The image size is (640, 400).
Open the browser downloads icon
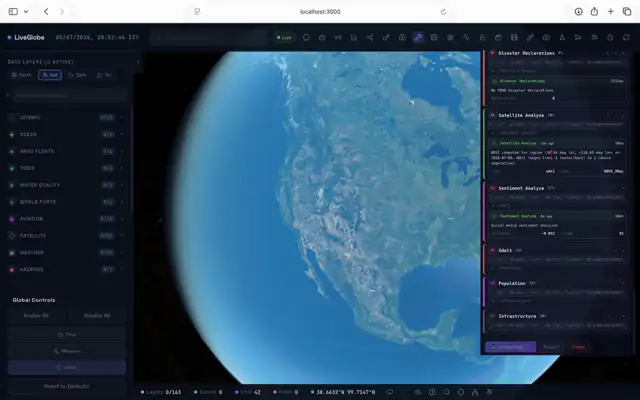coord(578,11)
